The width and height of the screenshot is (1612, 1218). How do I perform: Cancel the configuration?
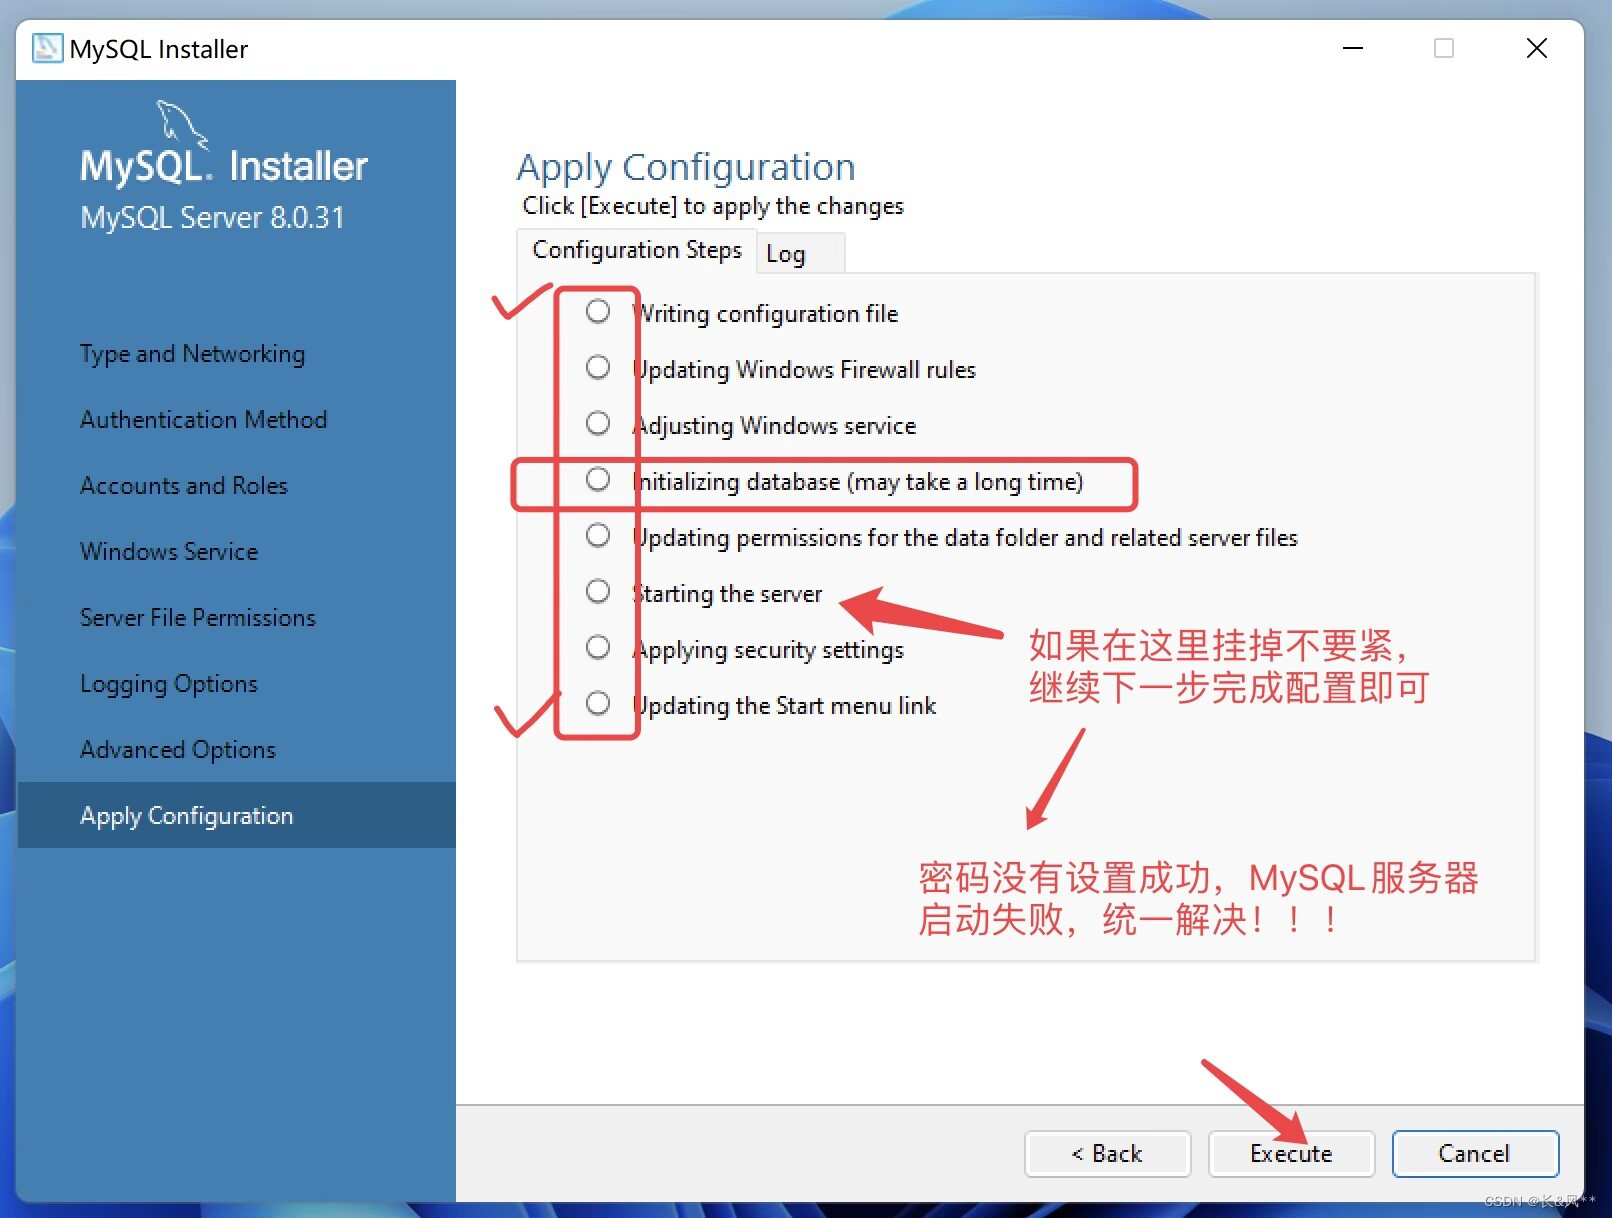click(x=1475, y=1154)
